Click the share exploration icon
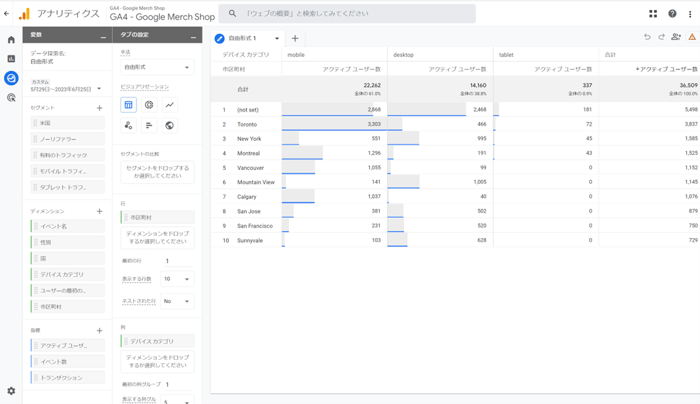The image size is (700, 404). tap(676, 38)
